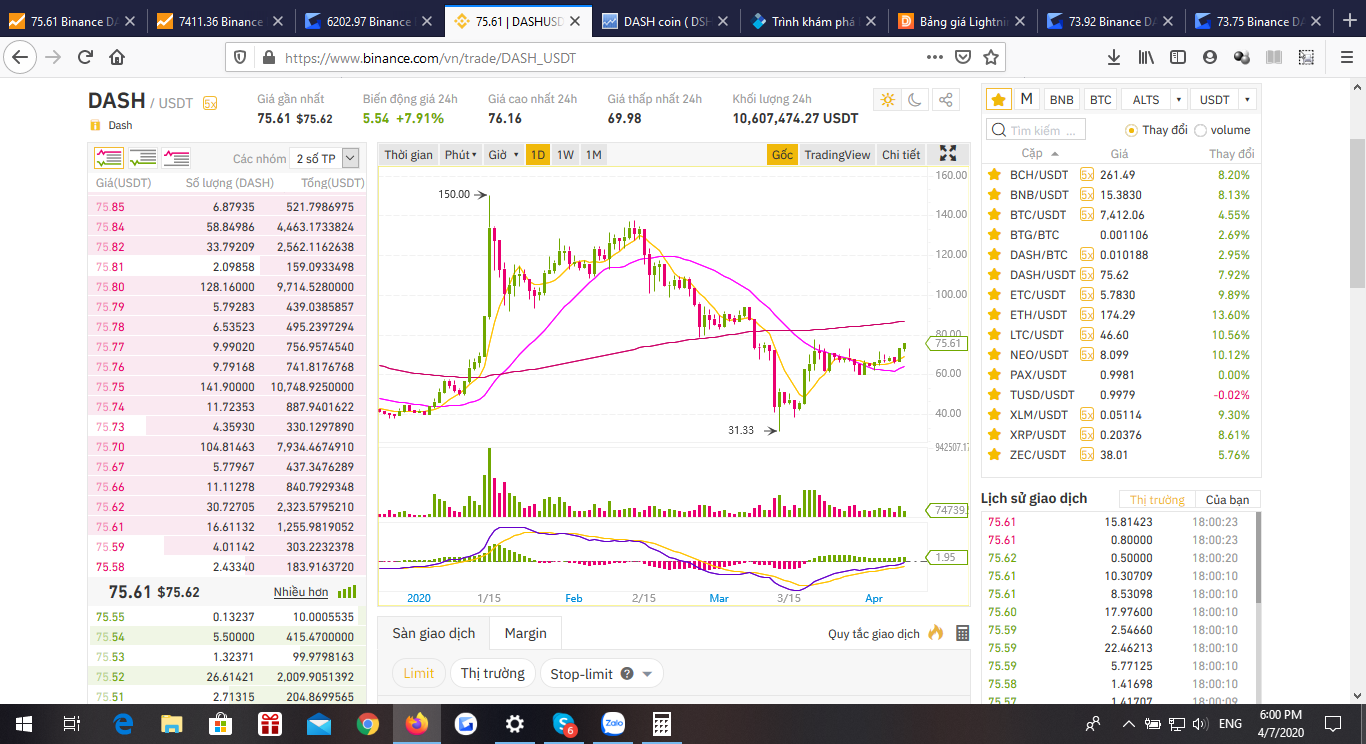Select the BNB market tab

pos(1062,100)
